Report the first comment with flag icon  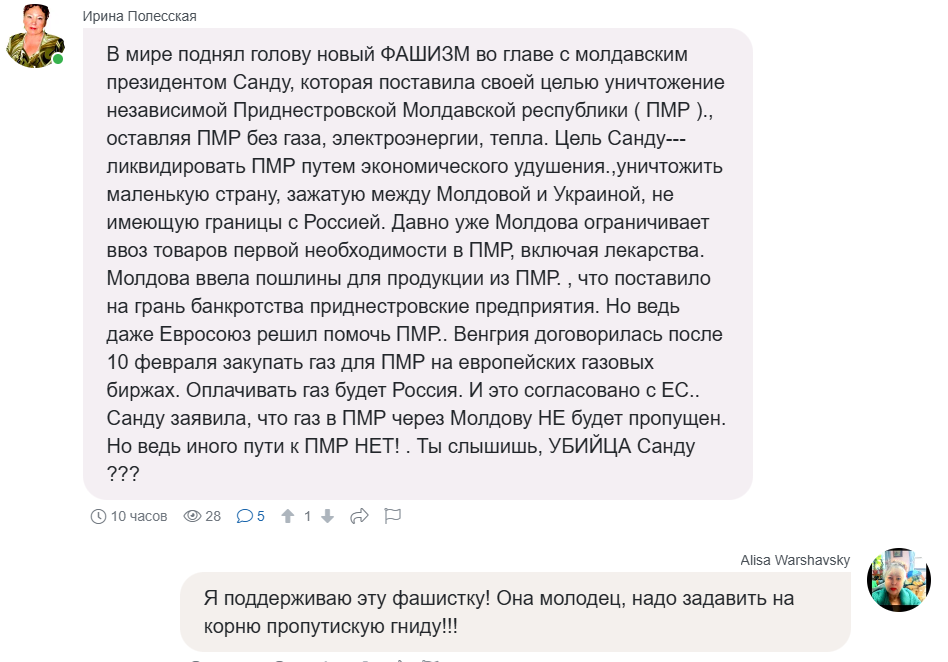[393, 516]
